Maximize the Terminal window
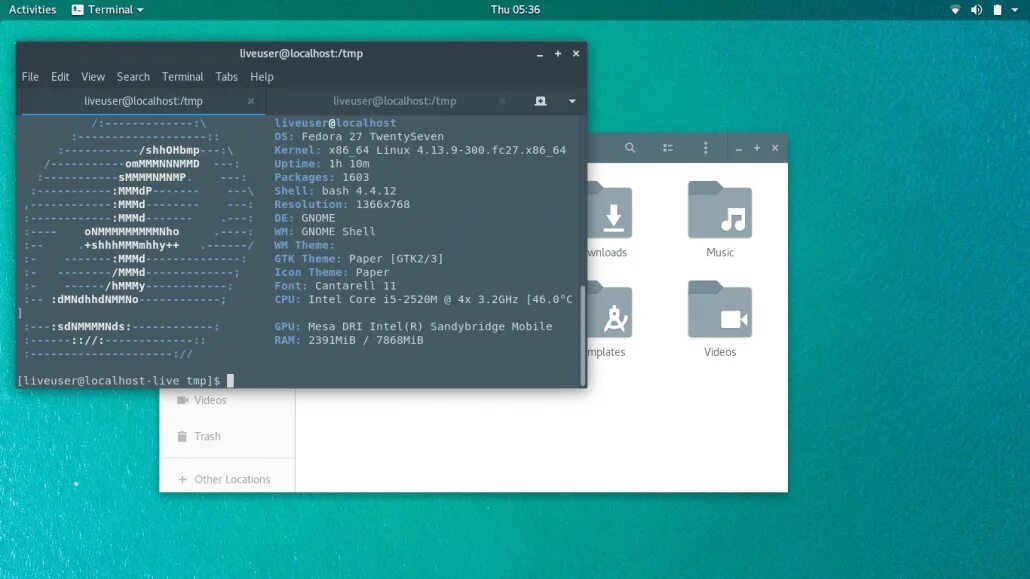The height and width of the screenshot is (579, 1030). click(x=558, y=54)
